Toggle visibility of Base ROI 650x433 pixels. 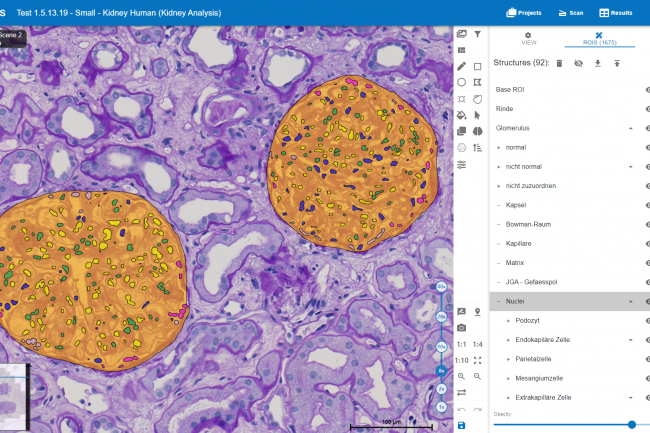pyautogui.click(x=646, y=90)
